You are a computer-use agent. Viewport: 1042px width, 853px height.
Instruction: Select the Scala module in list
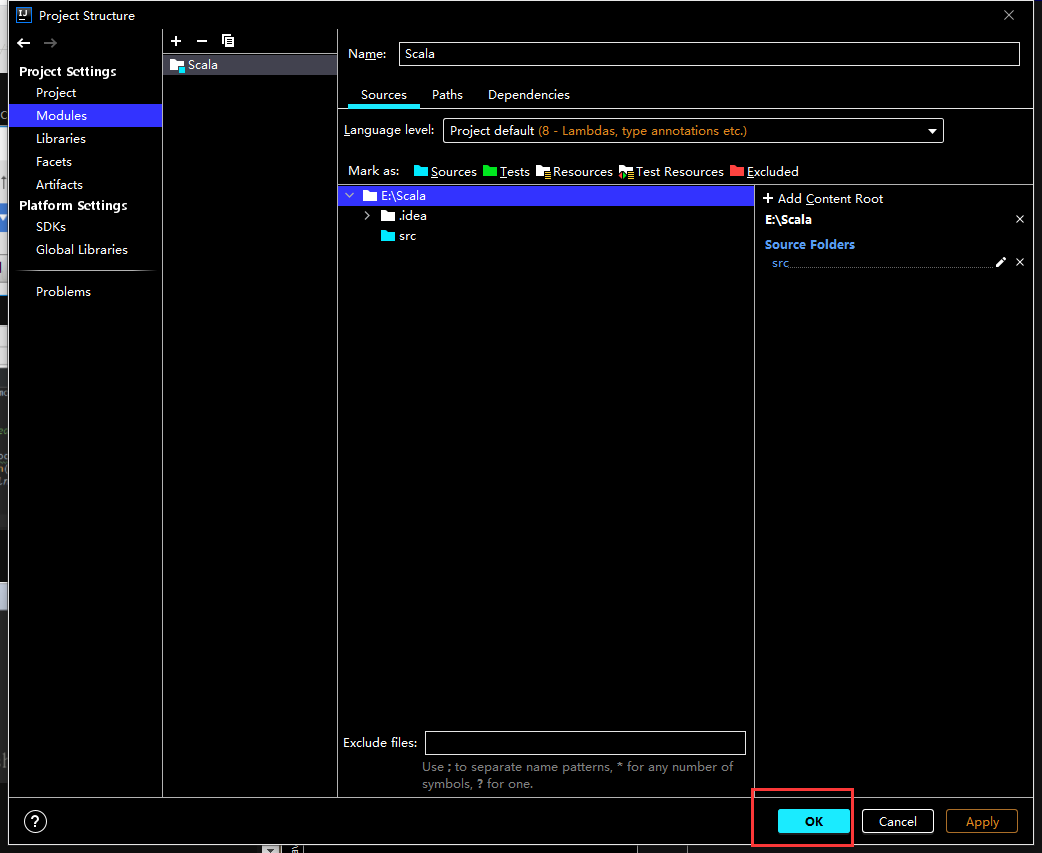tap(250, 64)
